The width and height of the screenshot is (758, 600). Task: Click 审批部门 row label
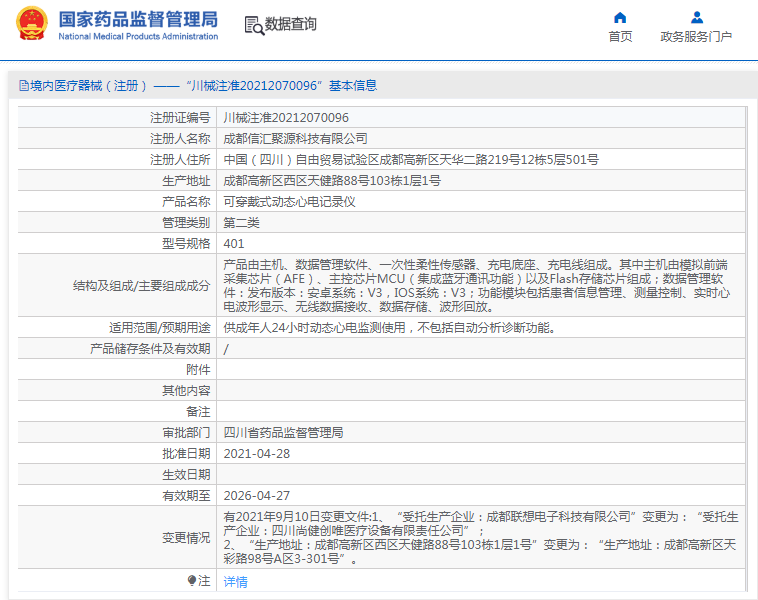(x=186, y=433)
